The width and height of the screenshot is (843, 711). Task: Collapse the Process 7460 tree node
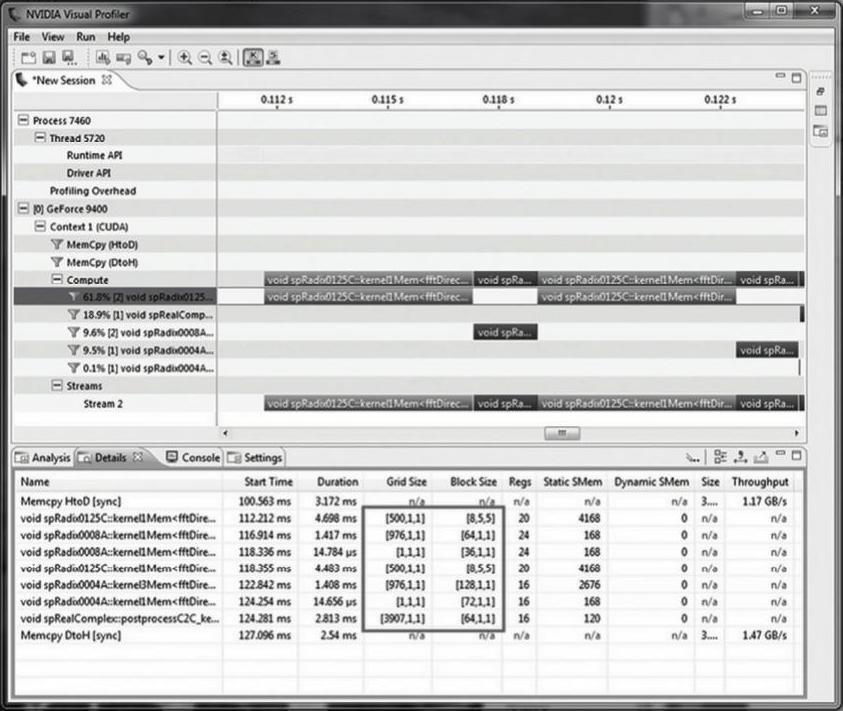click(23, 121)
